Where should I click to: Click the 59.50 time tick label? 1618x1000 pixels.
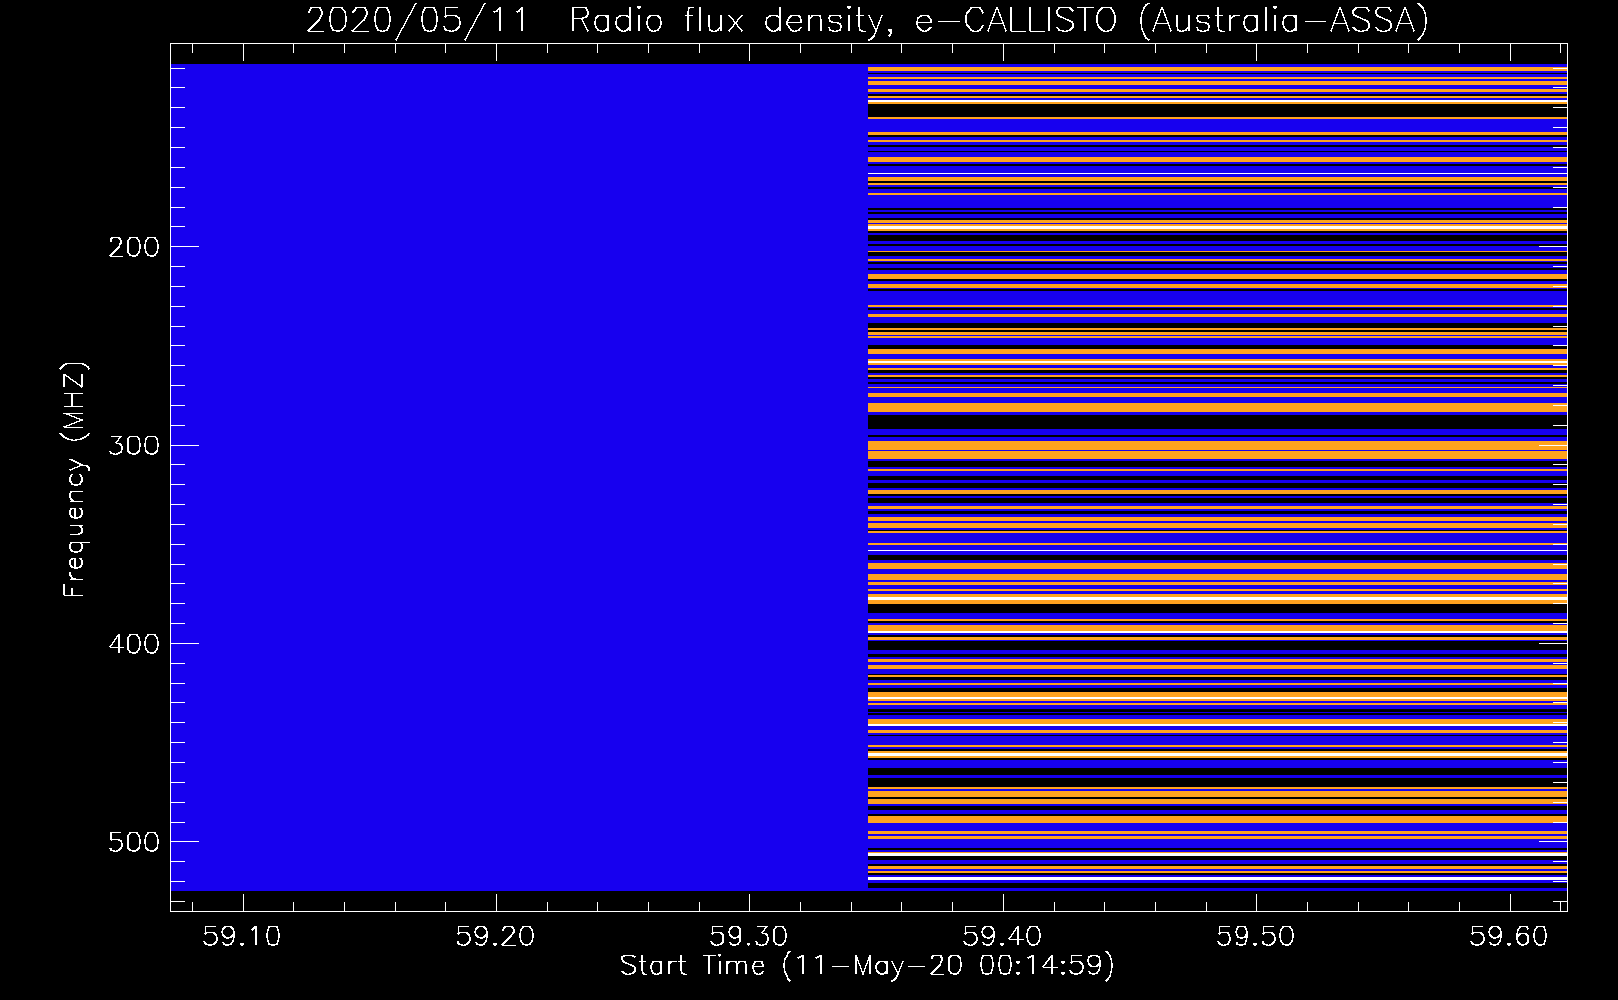tap(1255, 937)
